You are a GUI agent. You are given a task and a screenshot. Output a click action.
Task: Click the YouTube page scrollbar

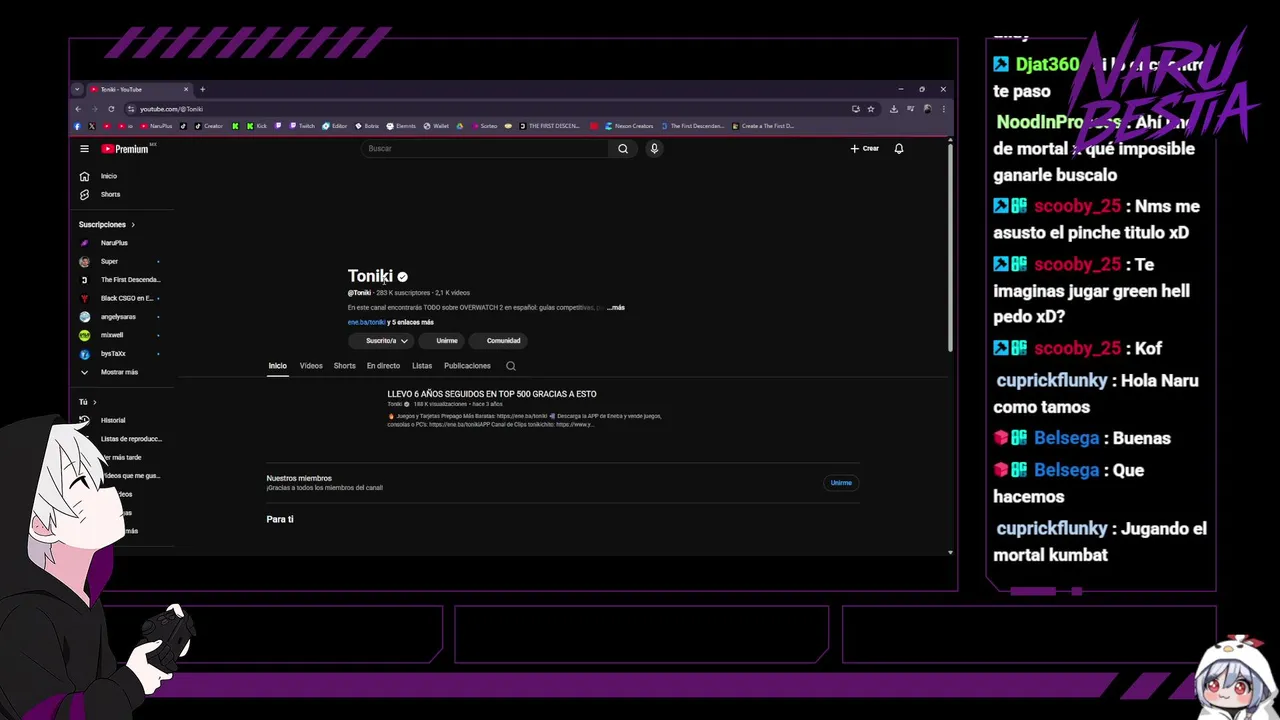[950, 250]
